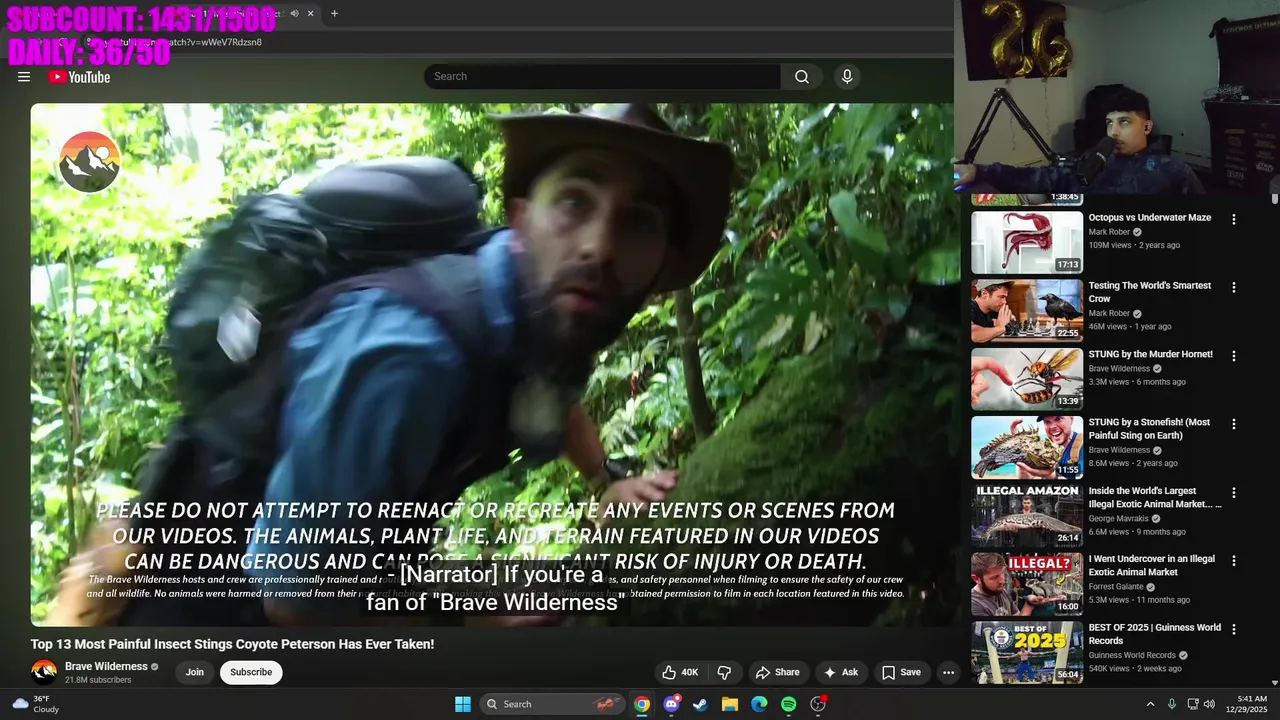Open OBS Studio from the taskbar
This screenshot has width=1280, height=720.
click(818, 704)
